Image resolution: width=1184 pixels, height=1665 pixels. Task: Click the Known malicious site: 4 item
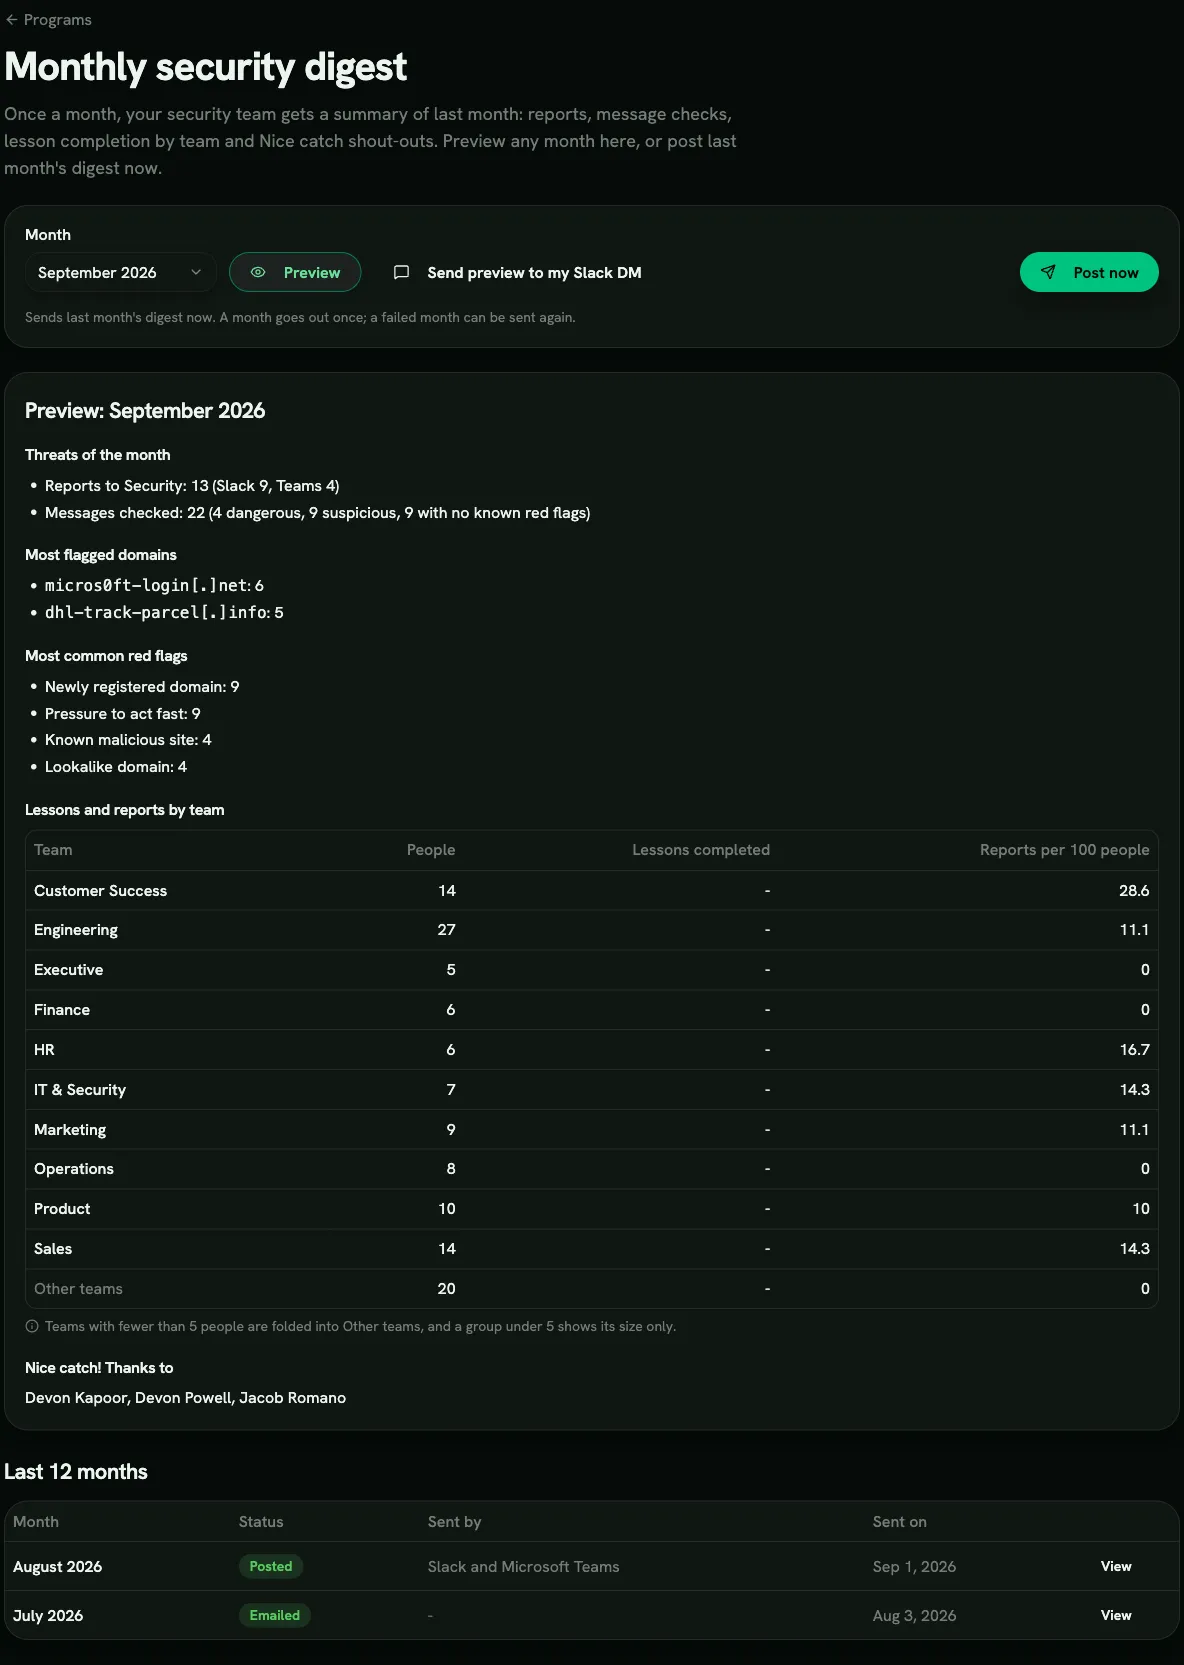(128, 740)
